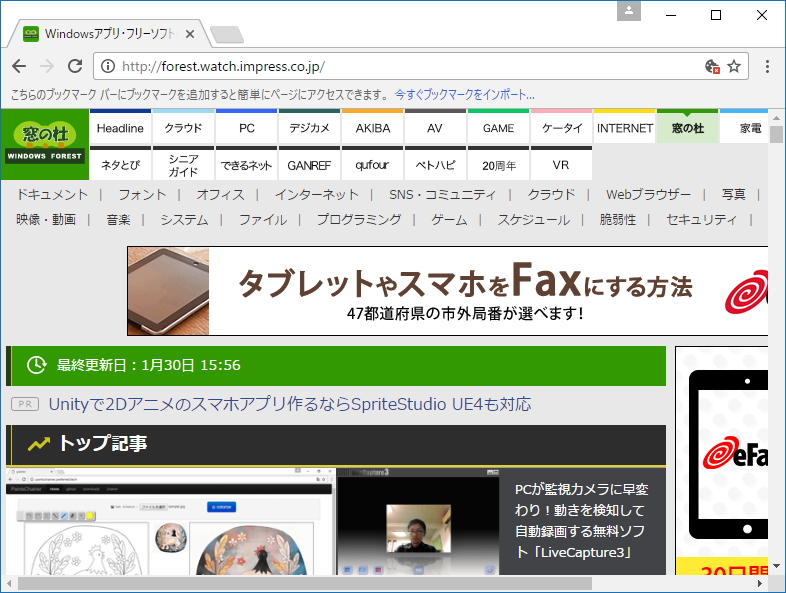The image size is (786, 593).
Task: Close the Windowsアプリ・フリーソフト tab
Action: (x=189, y=34)
